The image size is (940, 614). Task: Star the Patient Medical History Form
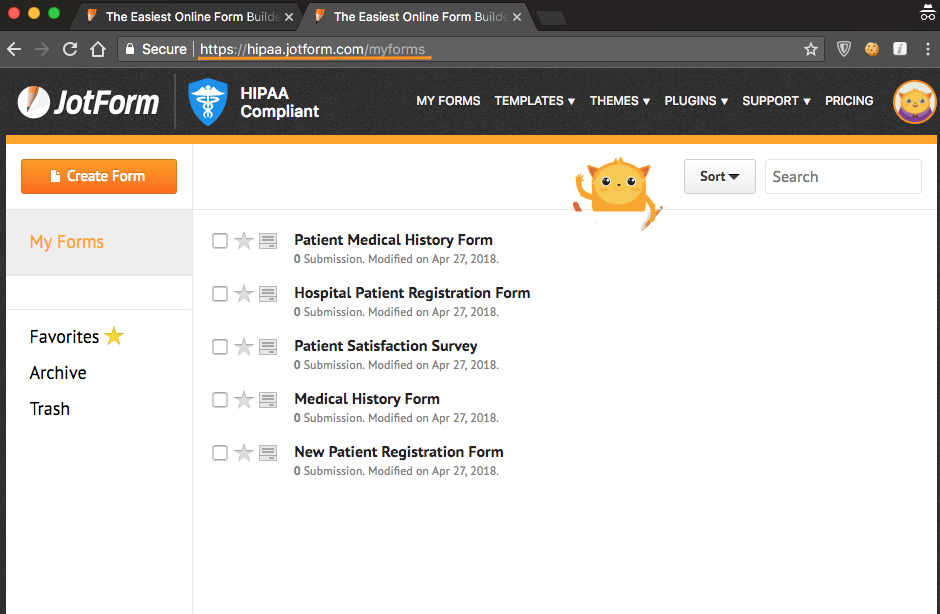244,241
